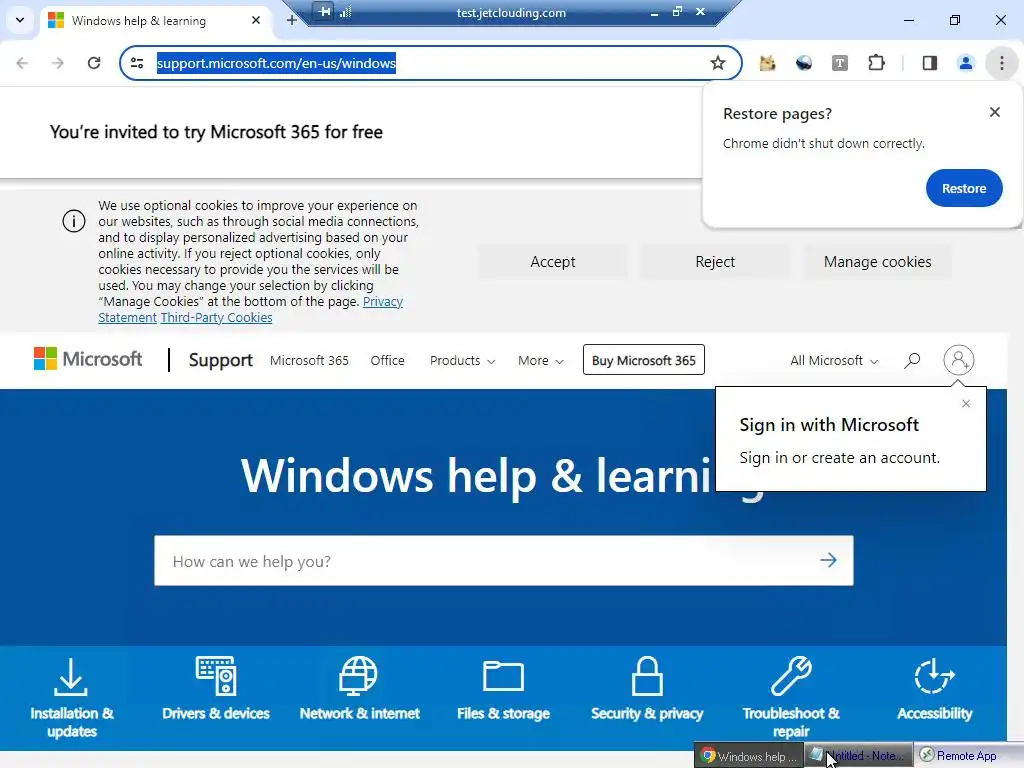Viewport: 1024px width, 768px height.
Task: Open Remote App taskbar item
Action: [x=967, y=756]
